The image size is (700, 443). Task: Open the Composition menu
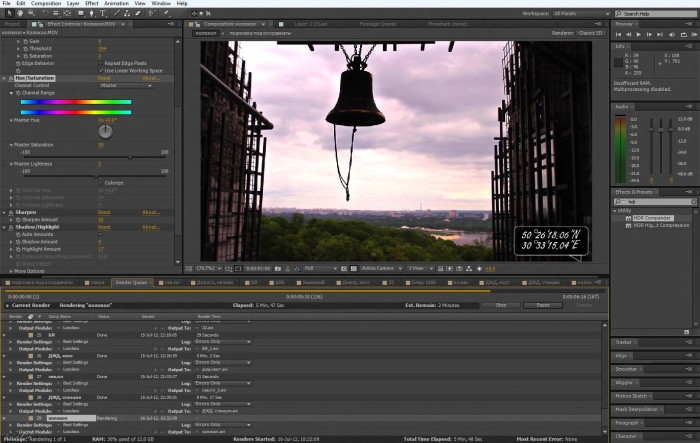(46, 3)
